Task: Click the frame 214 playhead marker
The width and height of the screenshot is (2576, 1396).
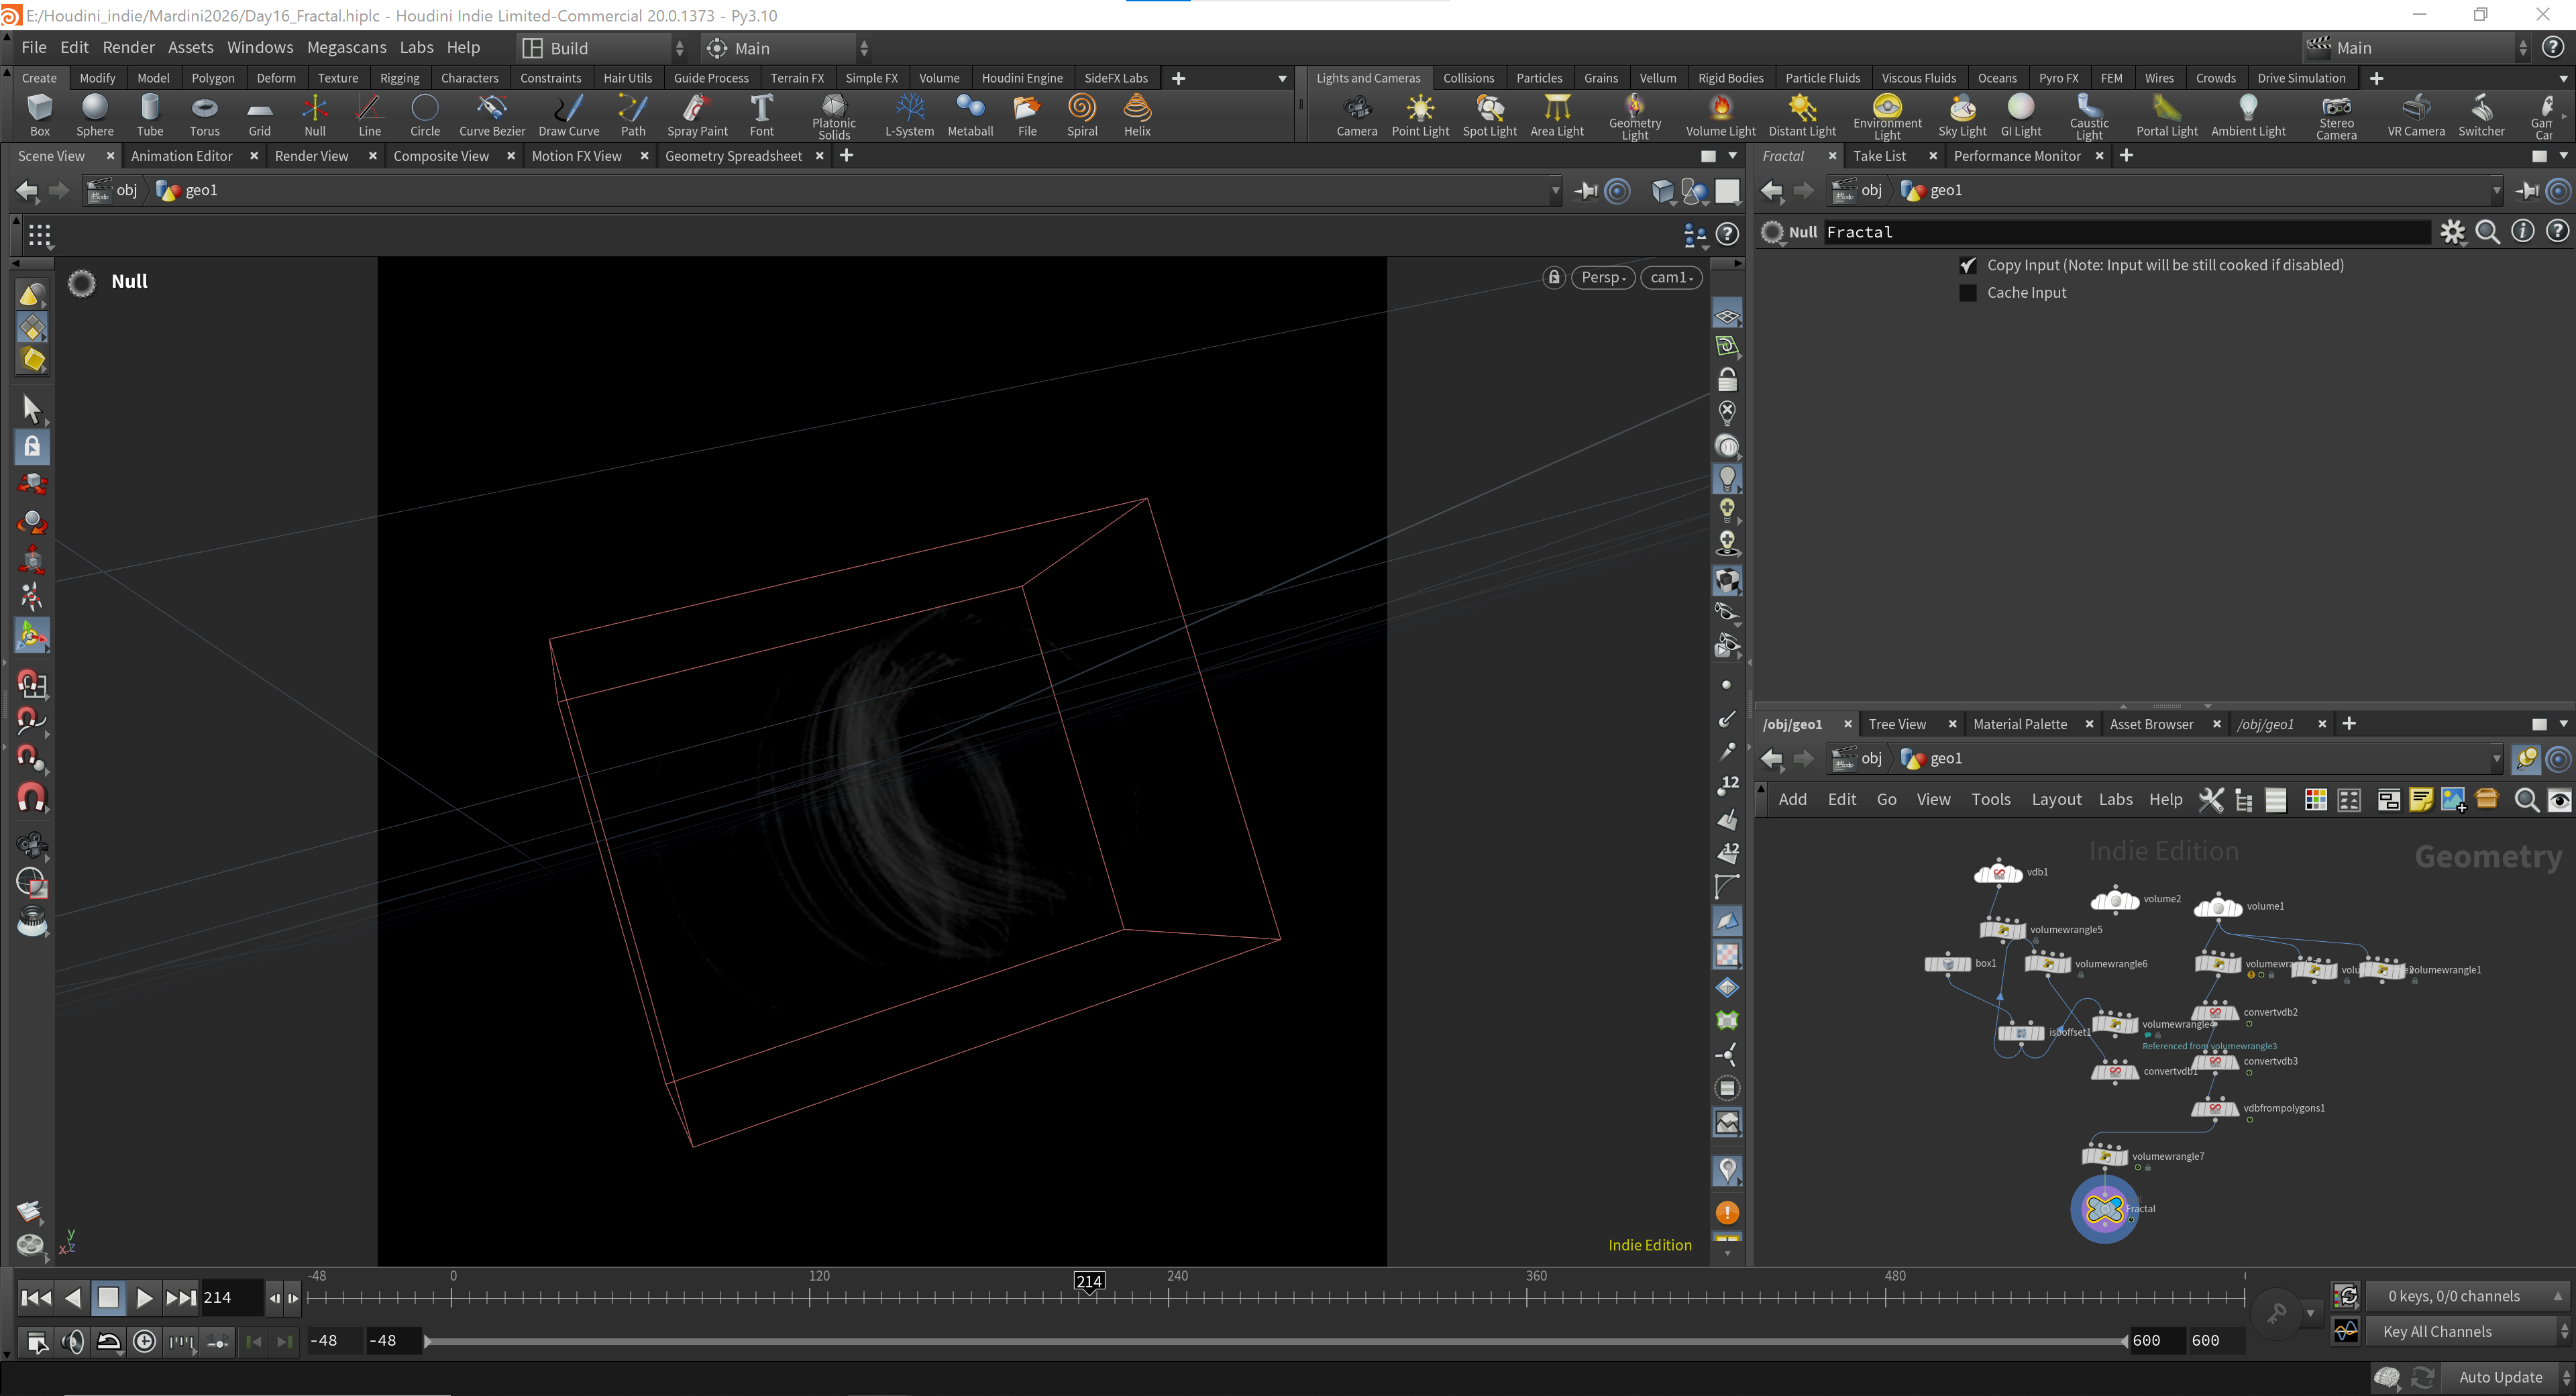Action: (x=1088, y=1282)
